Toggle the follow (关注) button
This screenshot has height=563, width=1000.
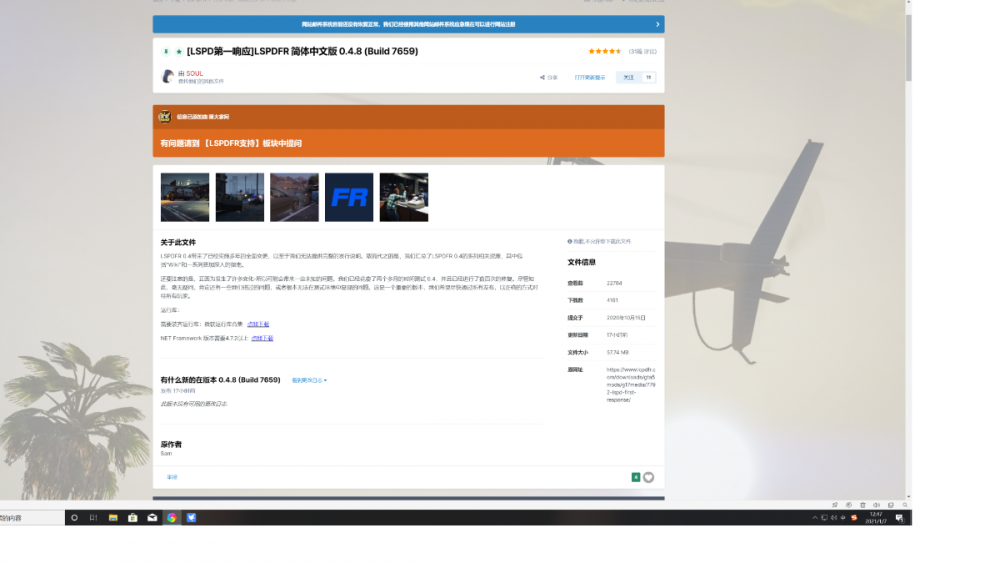tap(629, 77)
